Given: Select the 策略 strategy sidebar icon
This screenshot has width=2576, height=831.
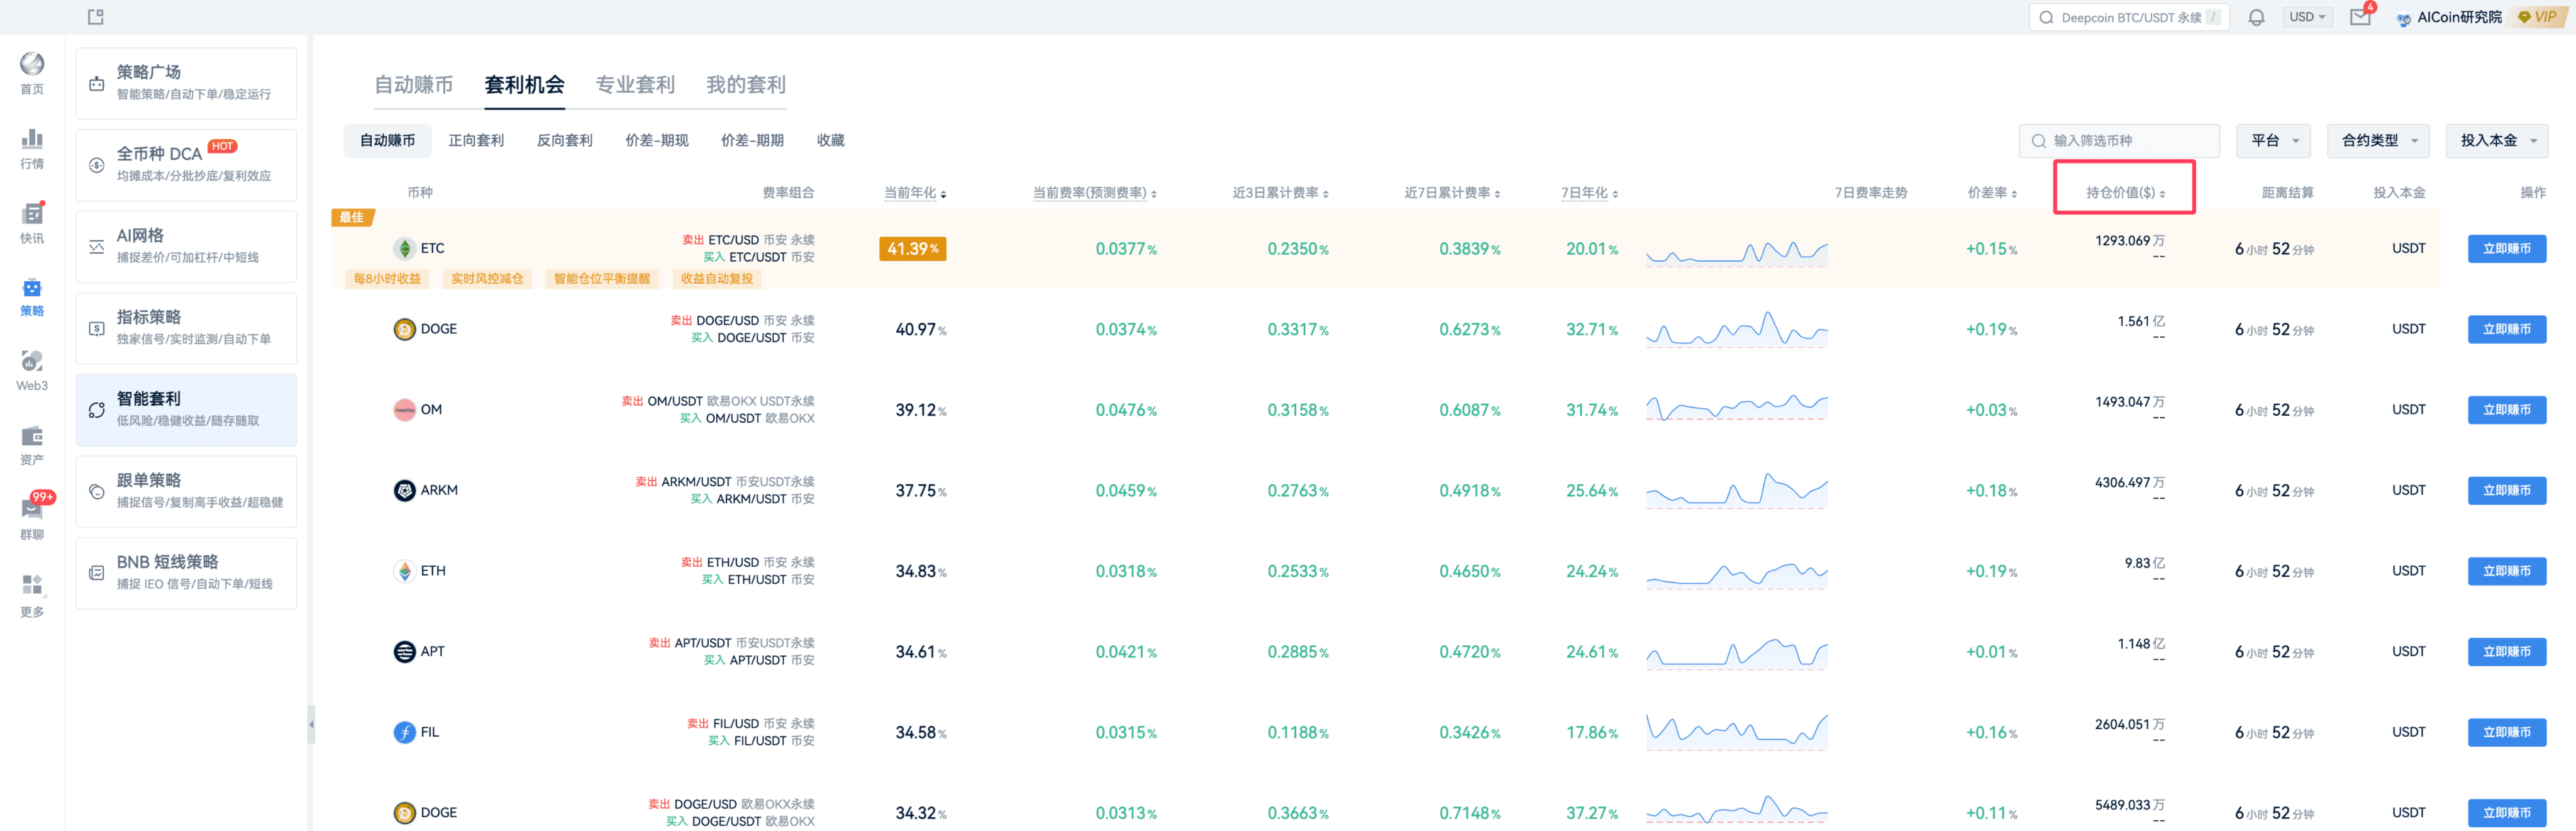Looking at the screenshot, I should pyautogui.click(x=32, y=297).
